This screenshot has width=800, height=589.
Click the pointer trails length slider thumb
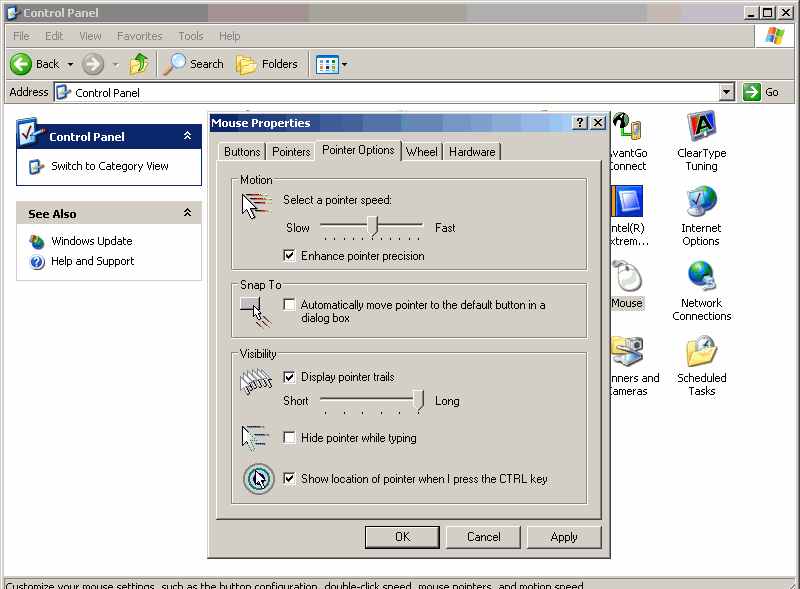(418, 401)
